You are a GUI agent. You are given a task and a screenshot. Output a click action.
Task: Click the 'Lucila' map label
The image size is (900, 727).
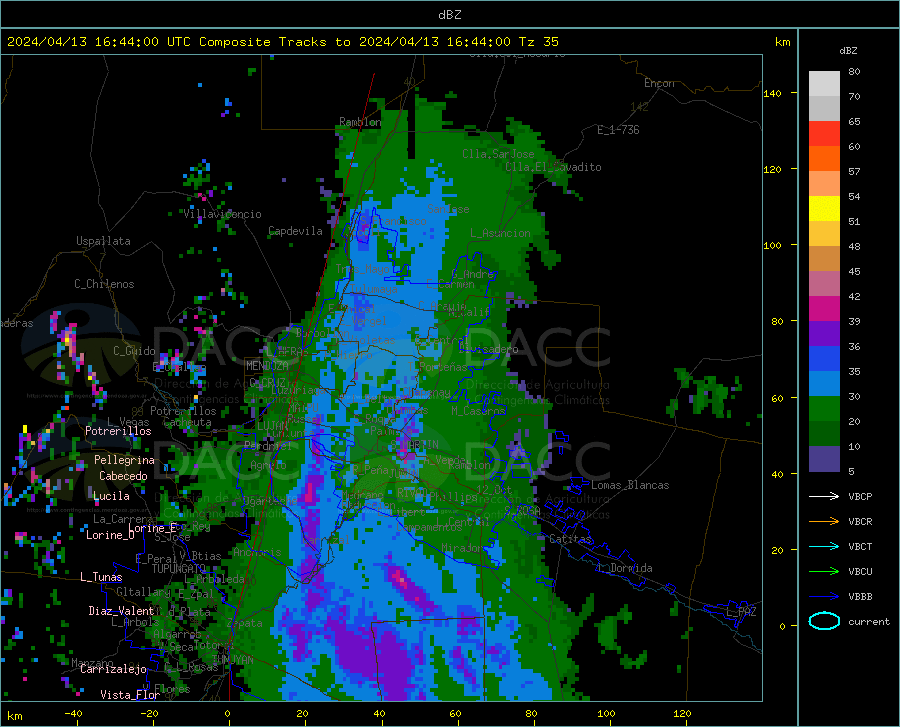point(111,496)
